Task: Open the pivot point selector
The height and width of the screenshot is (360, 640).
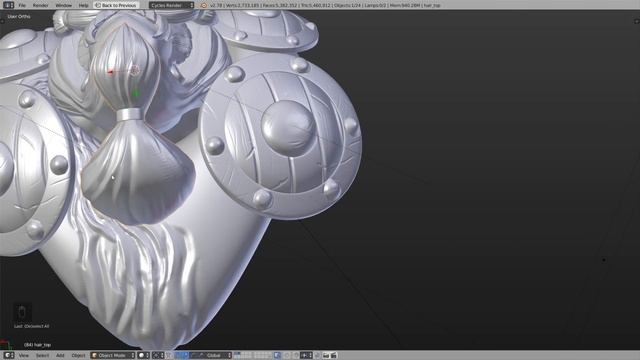Action: [x=158, y=356]
